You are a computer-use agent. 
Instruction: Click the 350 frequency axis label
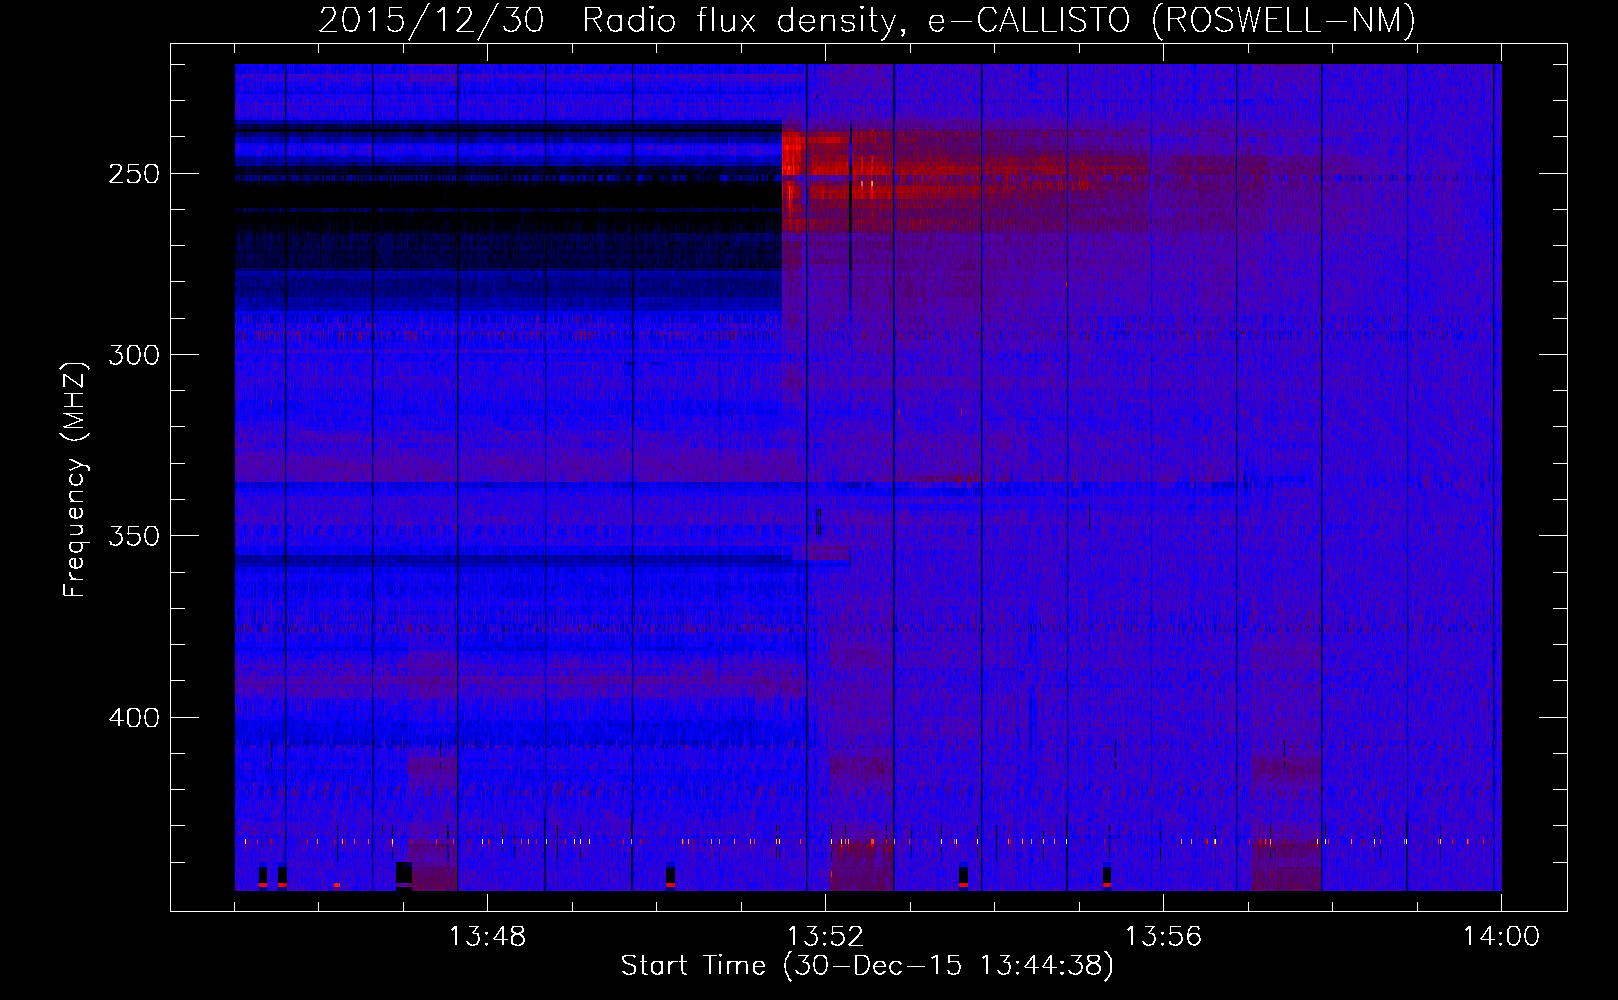point(134,536)
